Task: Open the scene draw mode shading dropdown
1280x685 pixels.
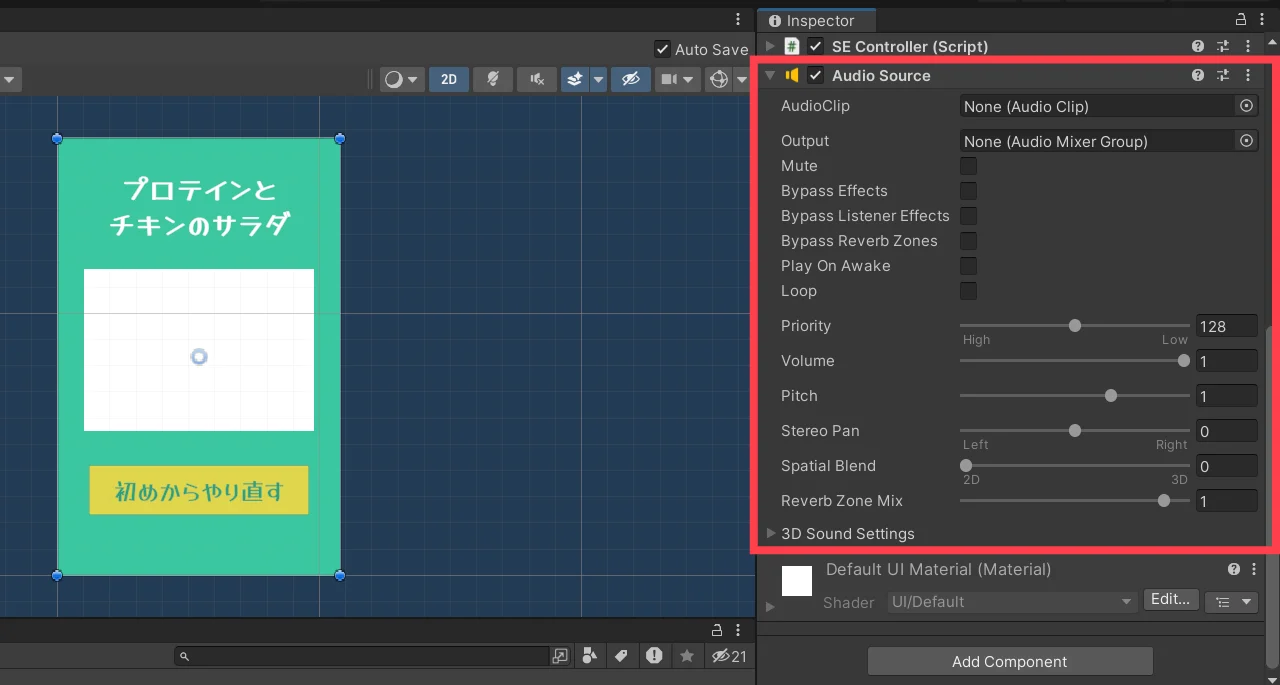Action: [403, 79]
